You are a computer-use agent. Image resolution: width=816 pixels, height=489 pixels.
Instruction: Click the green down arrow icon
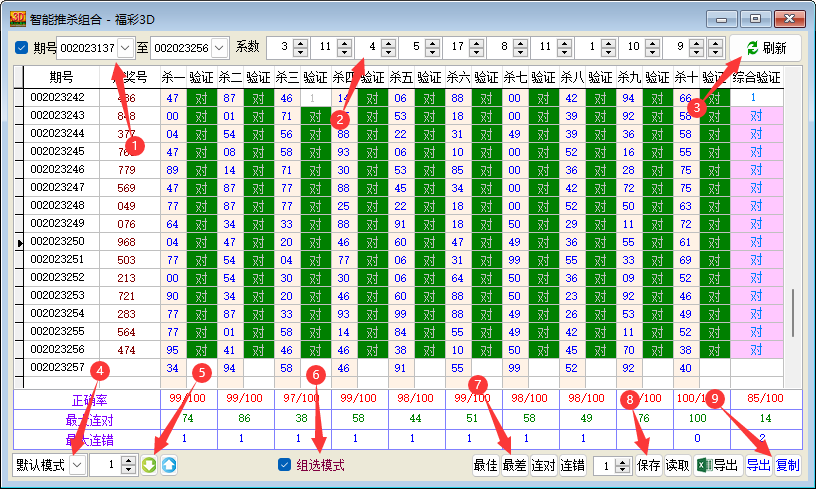click(x=149, y=465)
